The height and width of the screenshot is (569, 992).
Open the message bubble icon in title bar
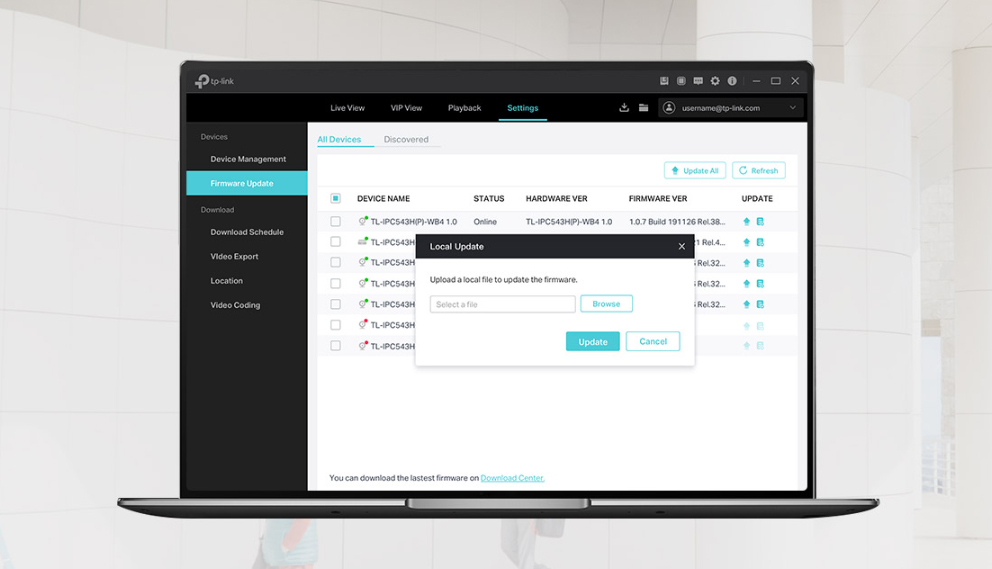point(698,81)
